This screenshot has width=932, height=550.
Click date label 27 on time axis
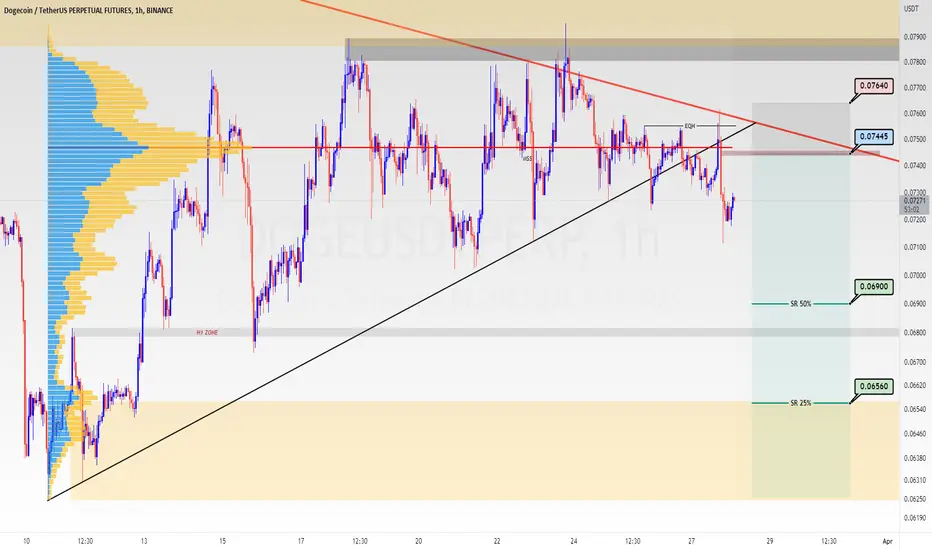click(691, 541)
